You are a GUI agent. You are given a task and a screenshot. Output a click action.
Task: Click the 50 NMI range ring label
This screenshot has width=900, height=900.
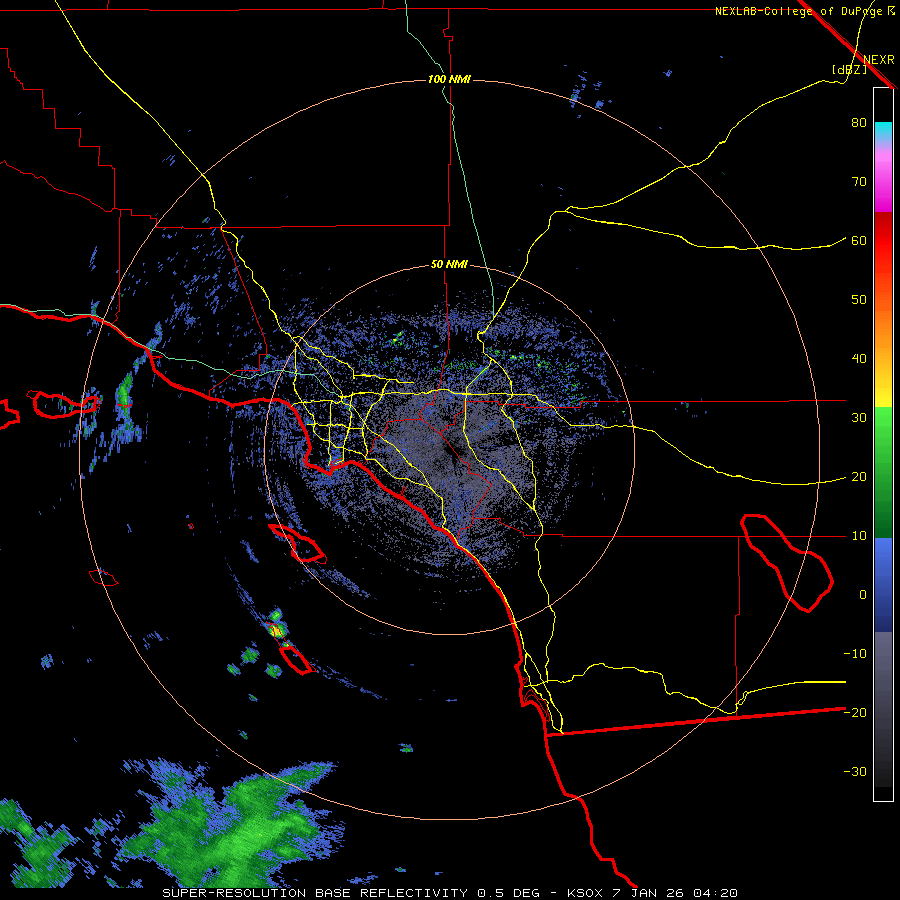[449, 265]
